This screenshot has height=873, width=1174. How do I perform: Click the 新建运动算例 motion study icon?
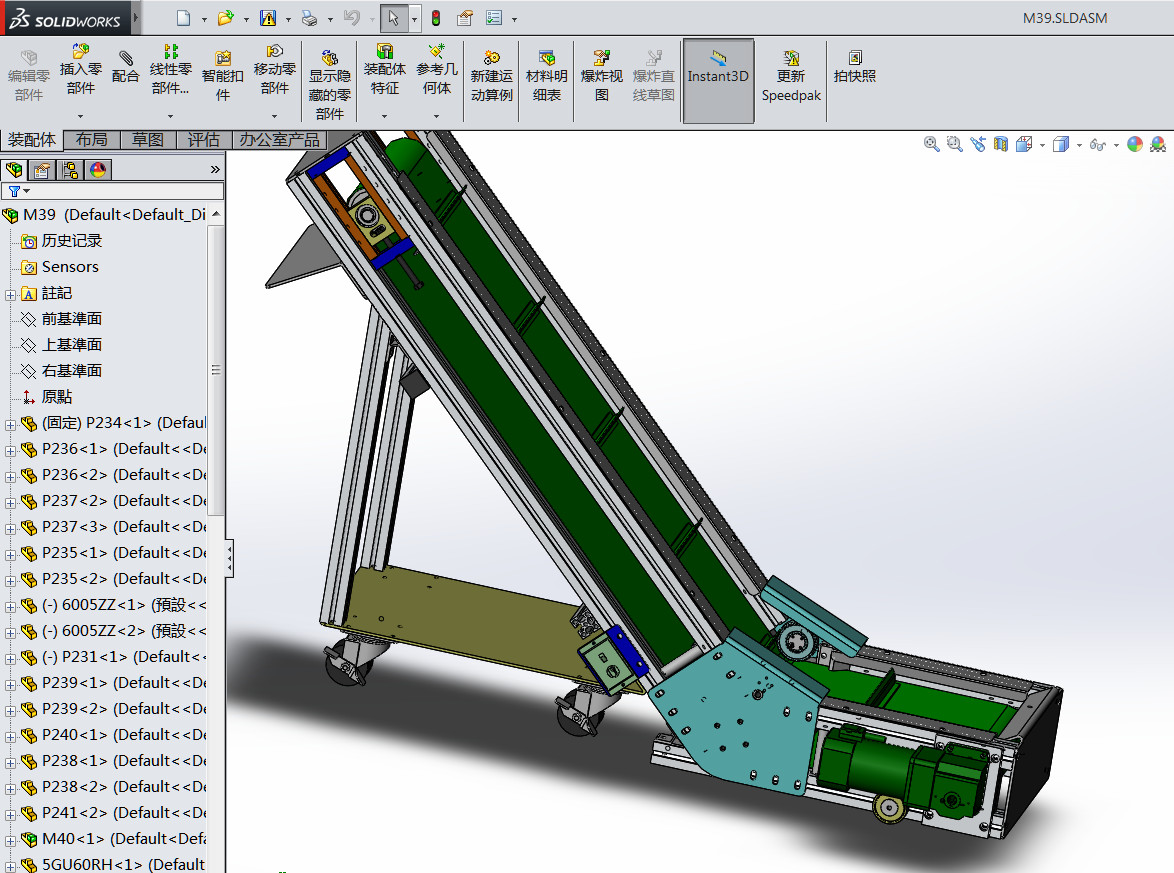tap(491, 58)
